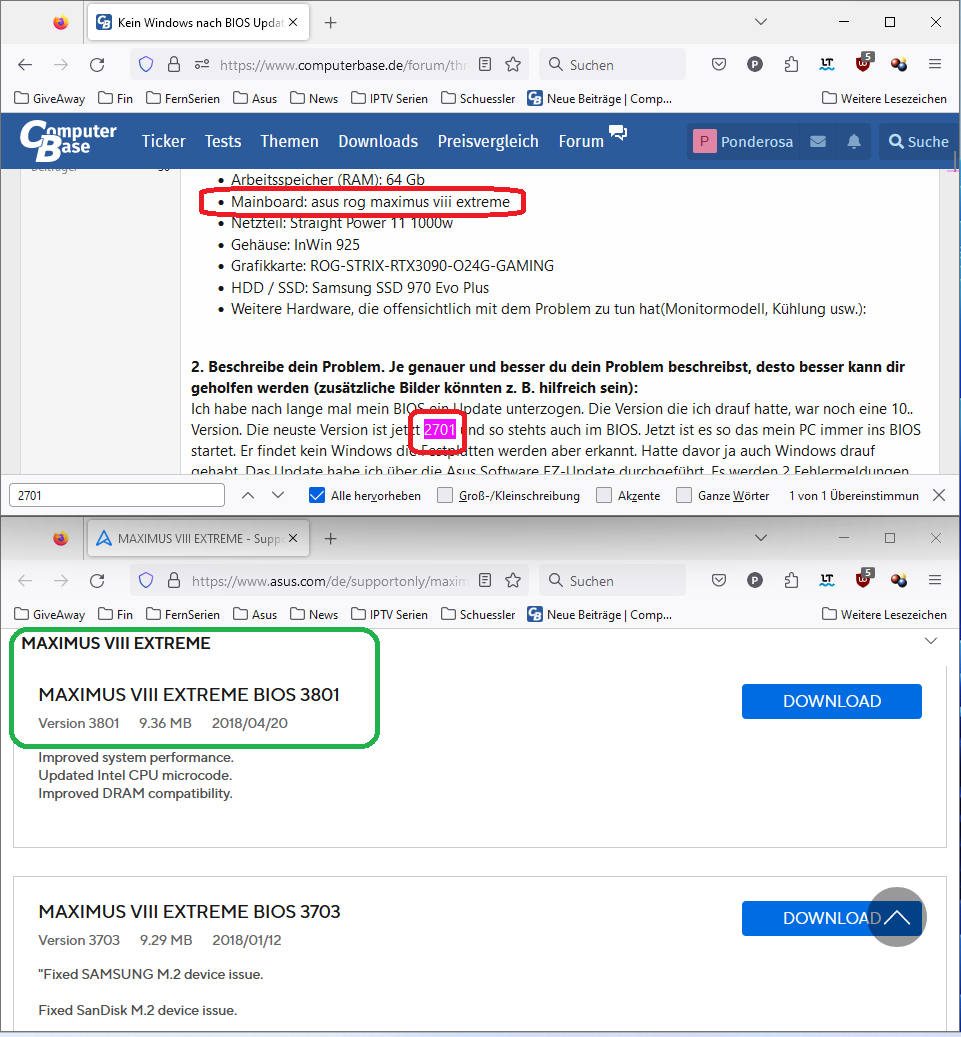Open the Forum menu on ComputerBase
The height and width of the screenshot is (1037, 961).
581,141
